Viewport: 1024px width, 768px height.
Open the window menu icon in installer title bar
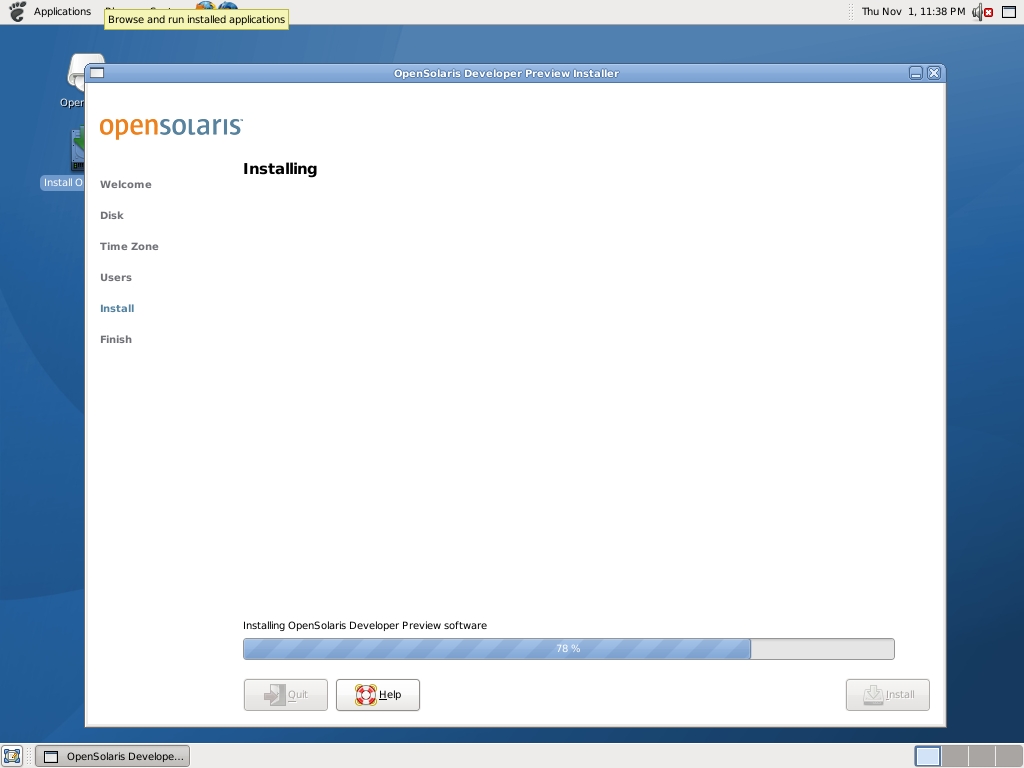point(96,73)
